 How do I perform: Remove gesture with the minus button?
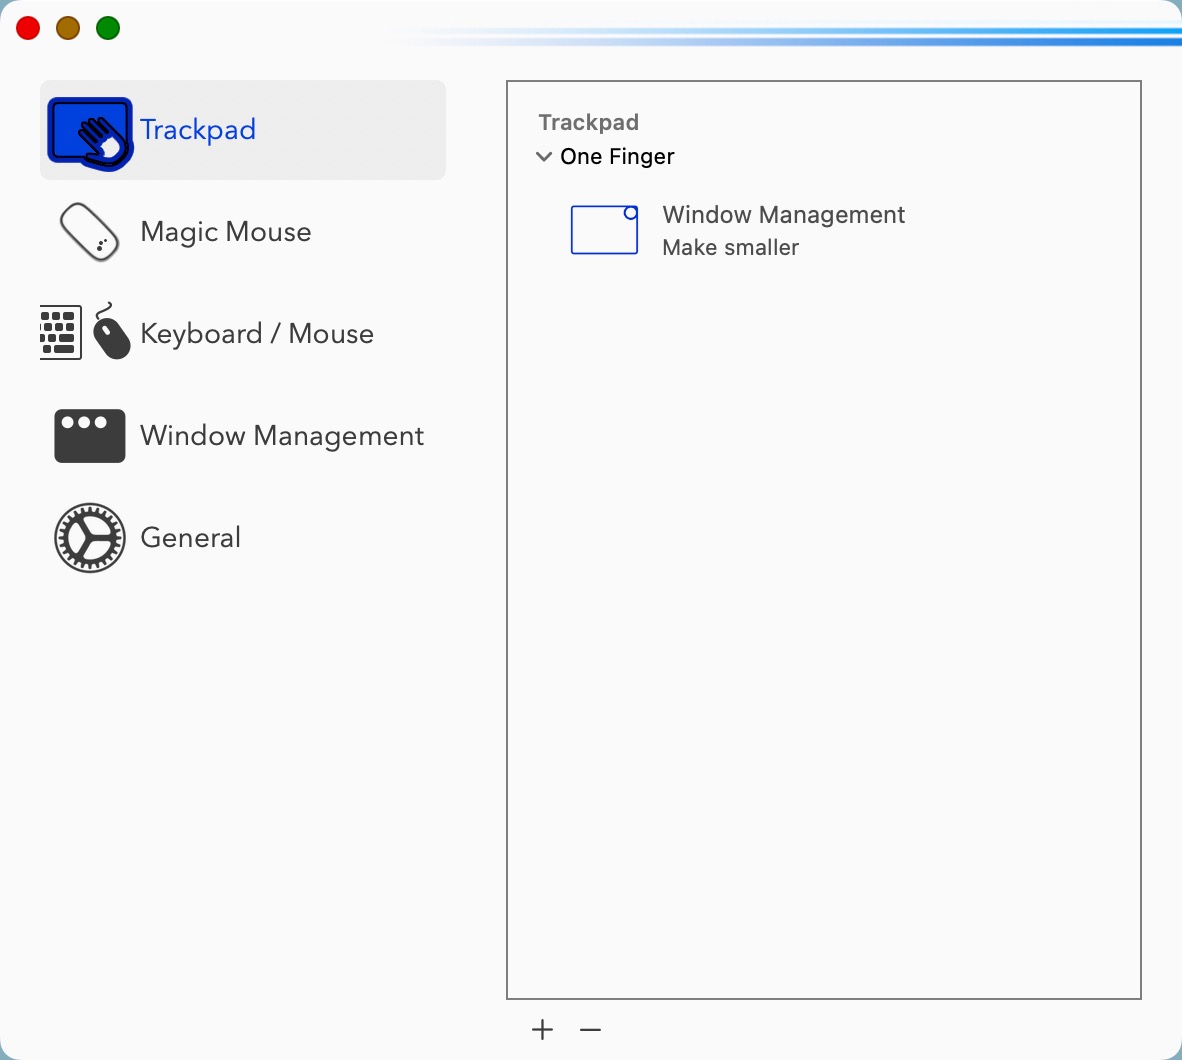[590, 1029]
